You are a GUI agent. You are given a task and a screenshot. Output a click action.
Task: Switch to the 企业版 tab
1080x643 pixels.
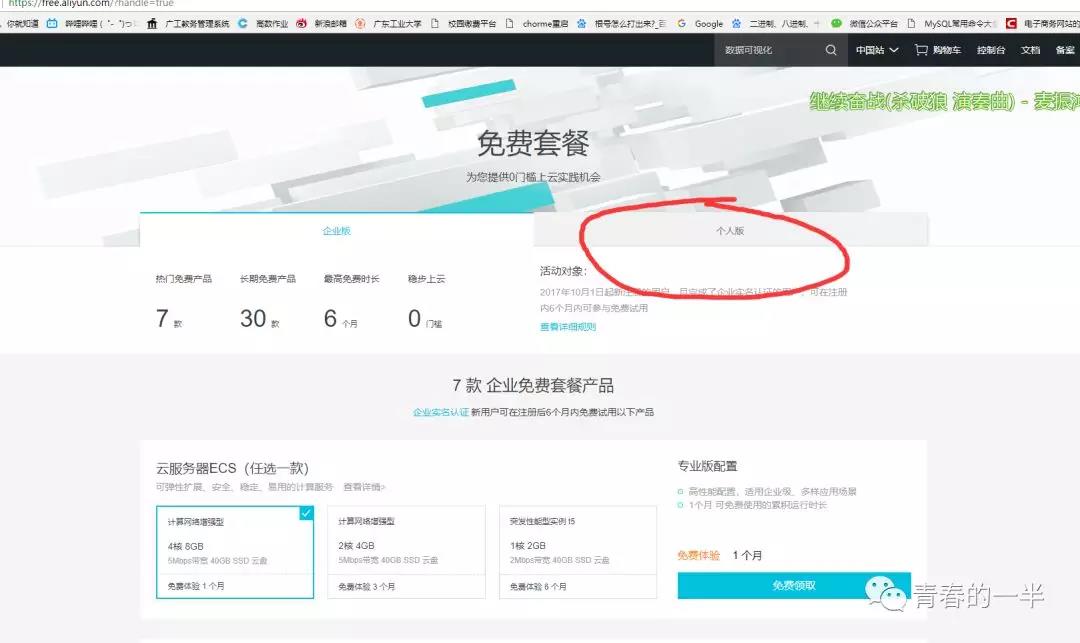click(x=336, y=231)
